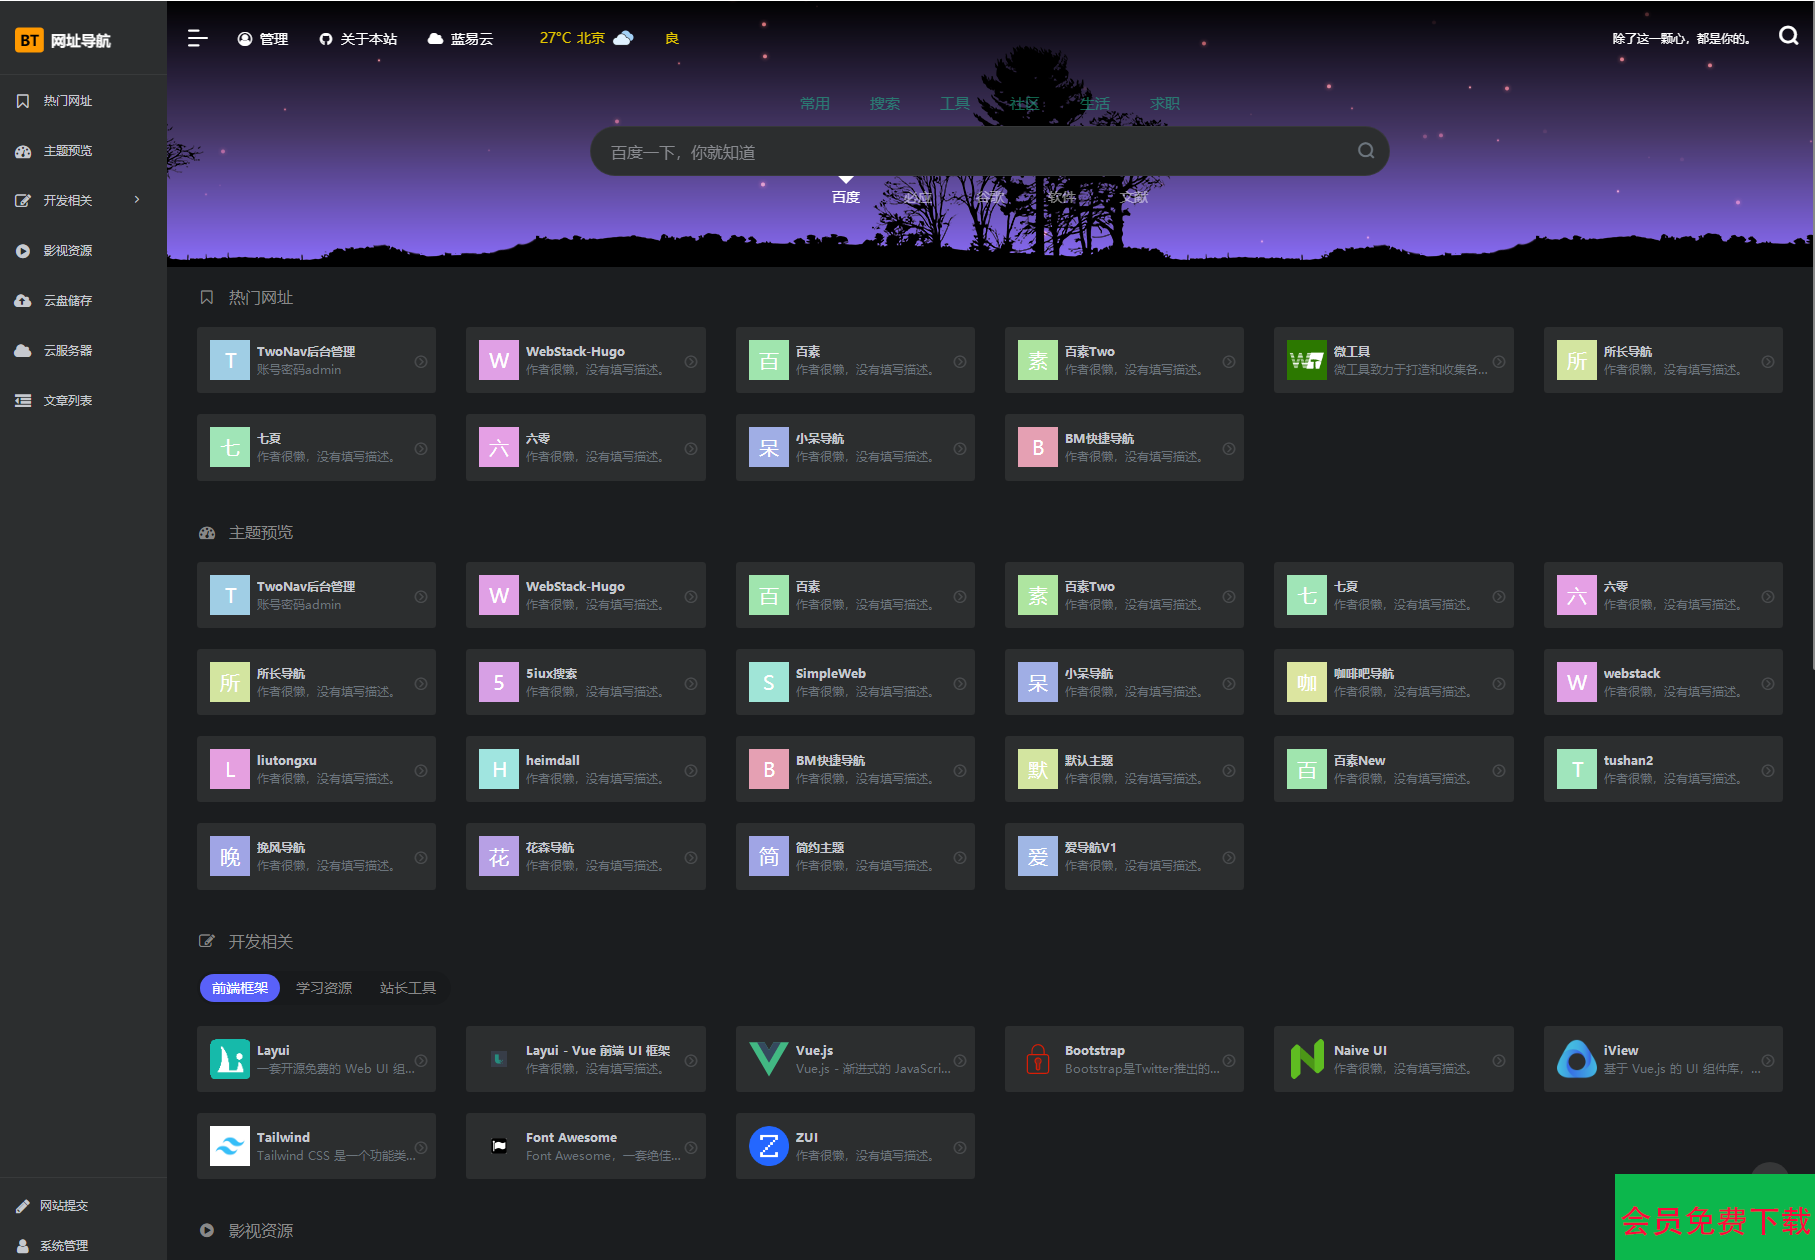Click the top-right search magnifier icon
1815x1260 pixels.
click(x=1788, y=36)
